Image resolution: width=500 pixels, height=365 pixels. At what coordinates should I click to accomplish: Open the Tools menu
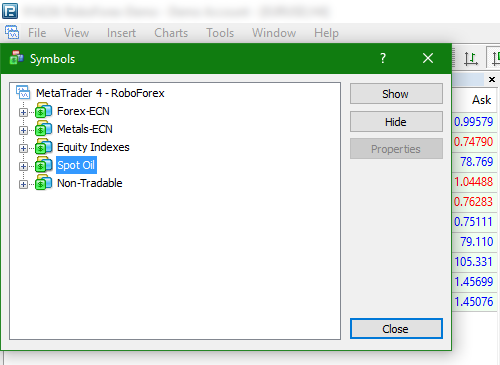(220, 33)
